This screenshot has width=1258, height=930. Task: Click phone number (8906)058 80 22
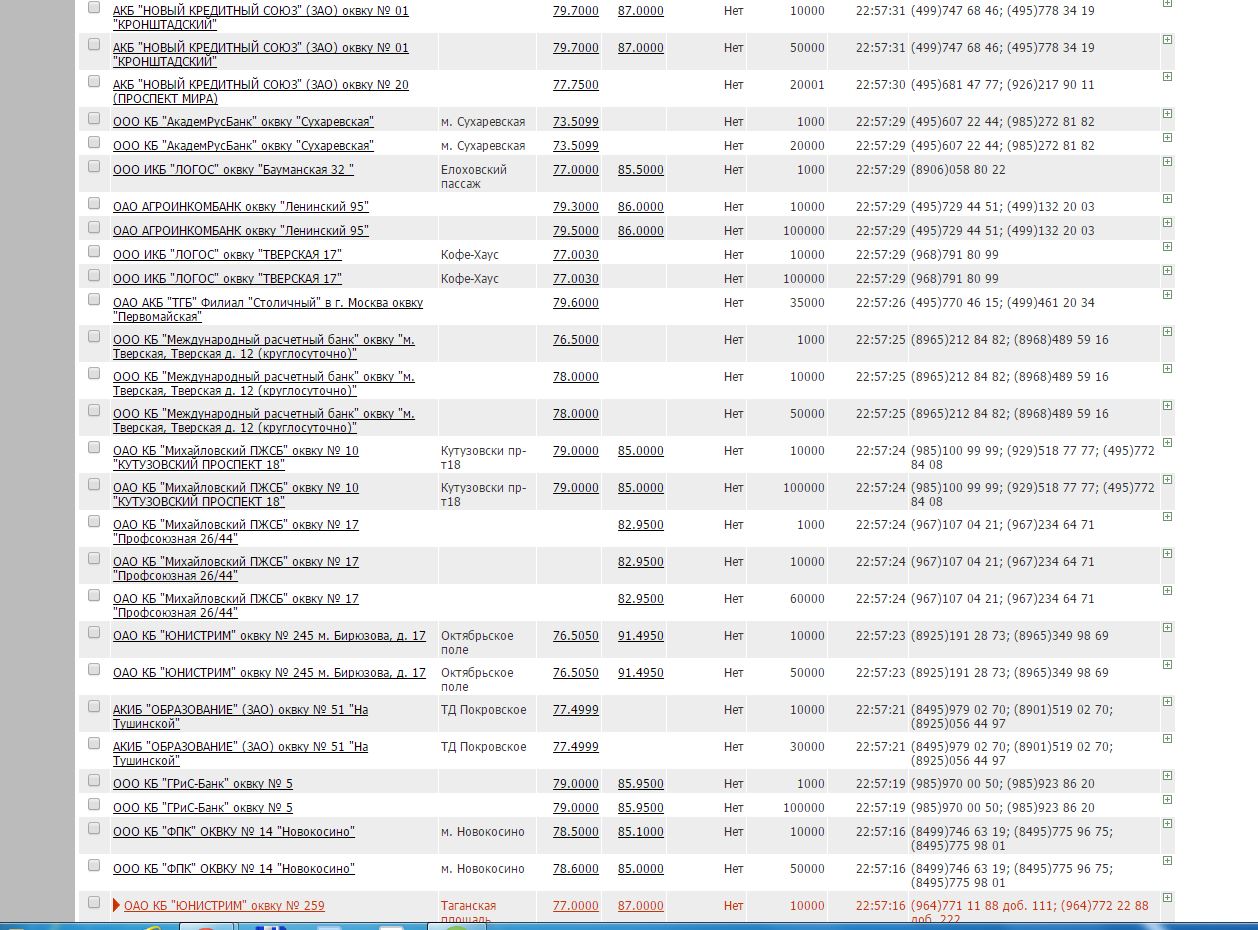tap(958, 170)
